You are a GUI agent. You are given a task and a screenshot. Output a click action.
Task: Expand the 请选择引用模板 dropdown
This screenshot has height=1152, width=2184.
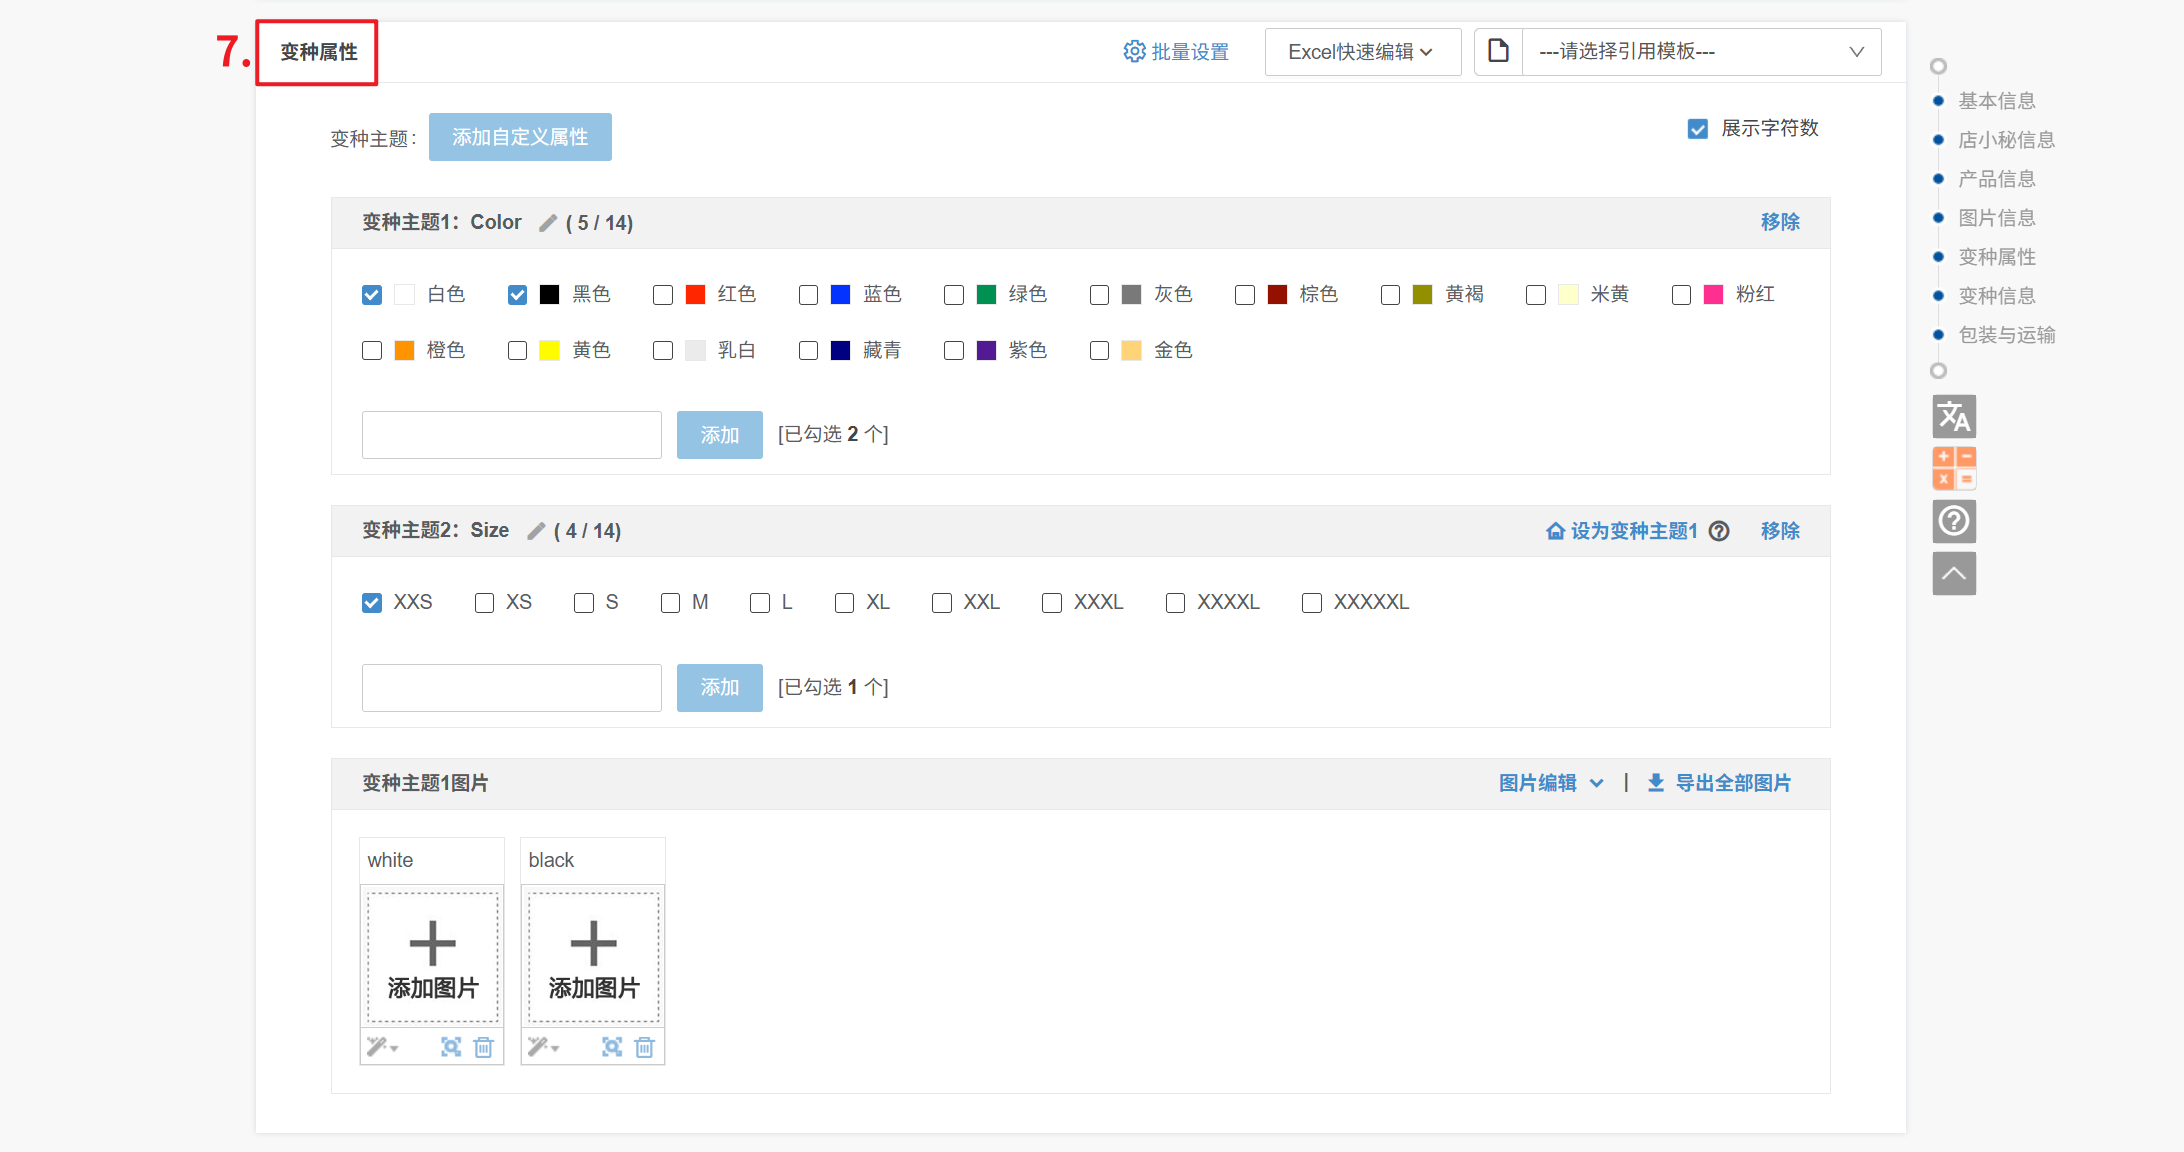coord(1700,52)
